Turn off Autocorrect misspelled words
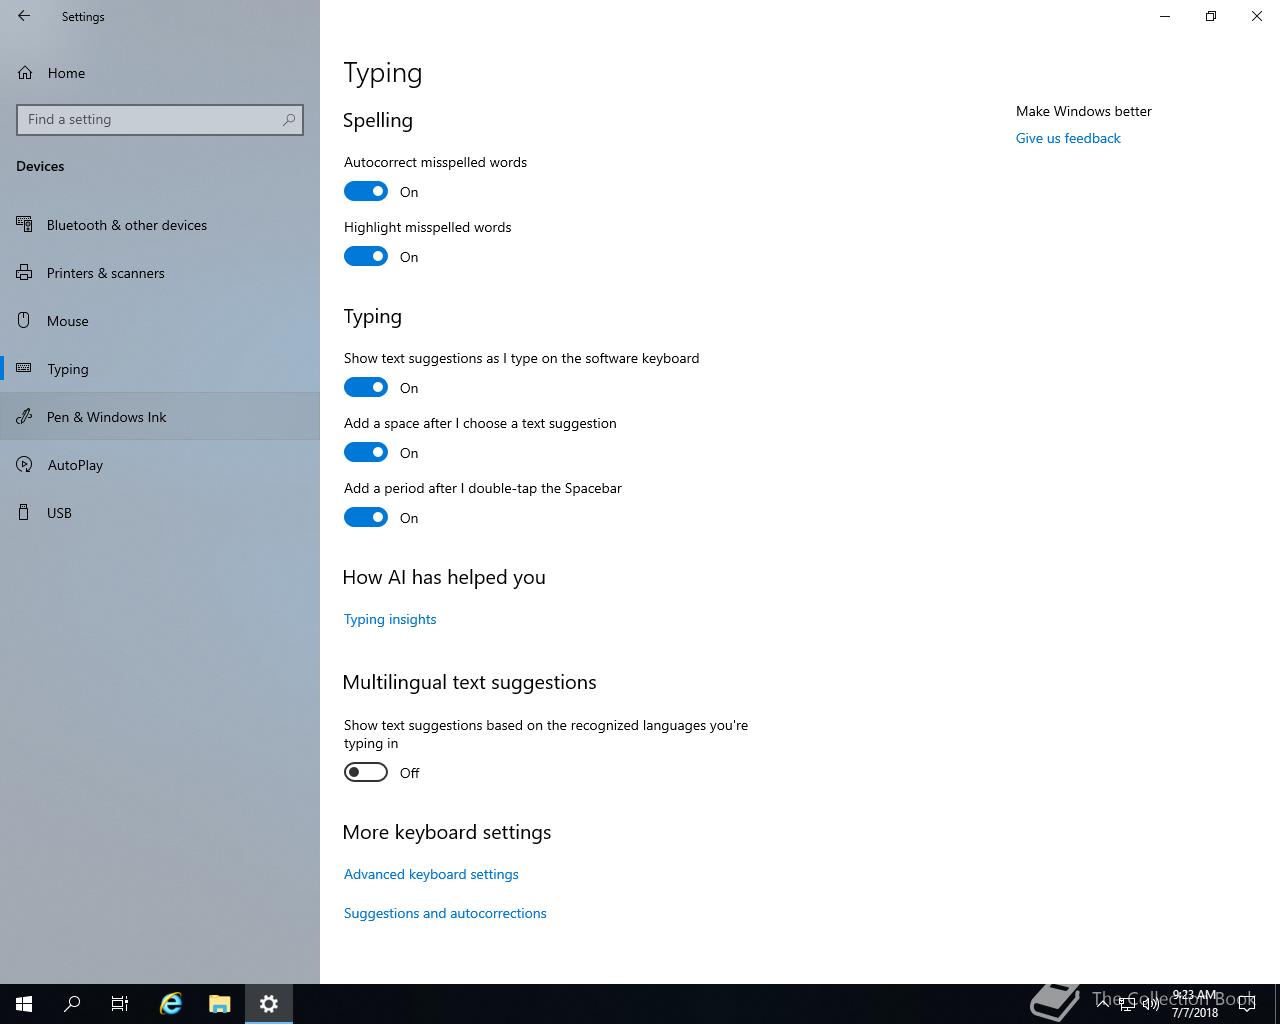1280x1024 pixels. (x=366, y=191)
